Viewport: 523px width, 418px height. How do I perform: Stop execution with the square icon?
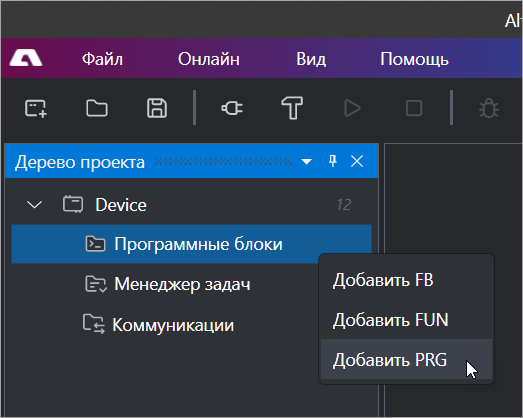[414, 108]
